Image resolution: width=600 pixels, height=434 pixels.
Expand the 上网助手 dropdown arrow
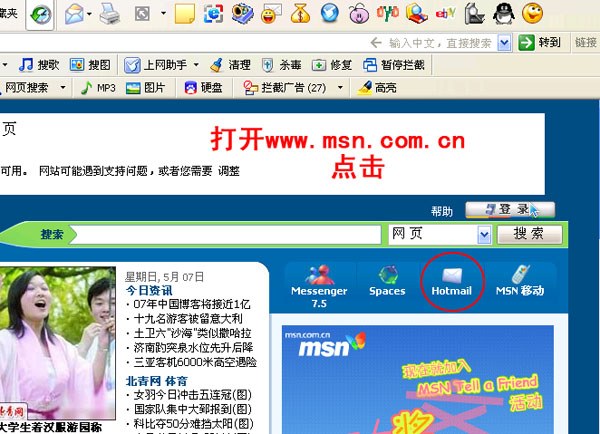point(196,65)
